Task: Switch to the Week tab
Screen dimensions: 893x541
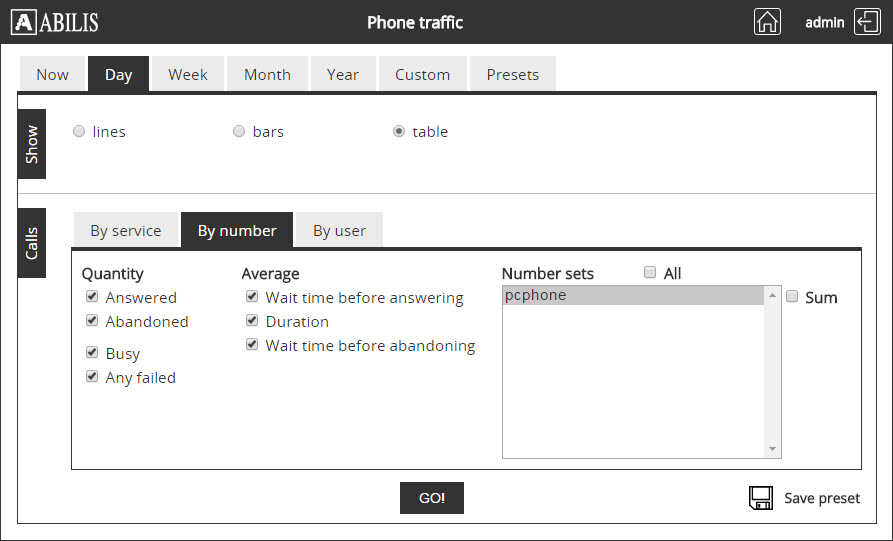Action: coord(188,74)
